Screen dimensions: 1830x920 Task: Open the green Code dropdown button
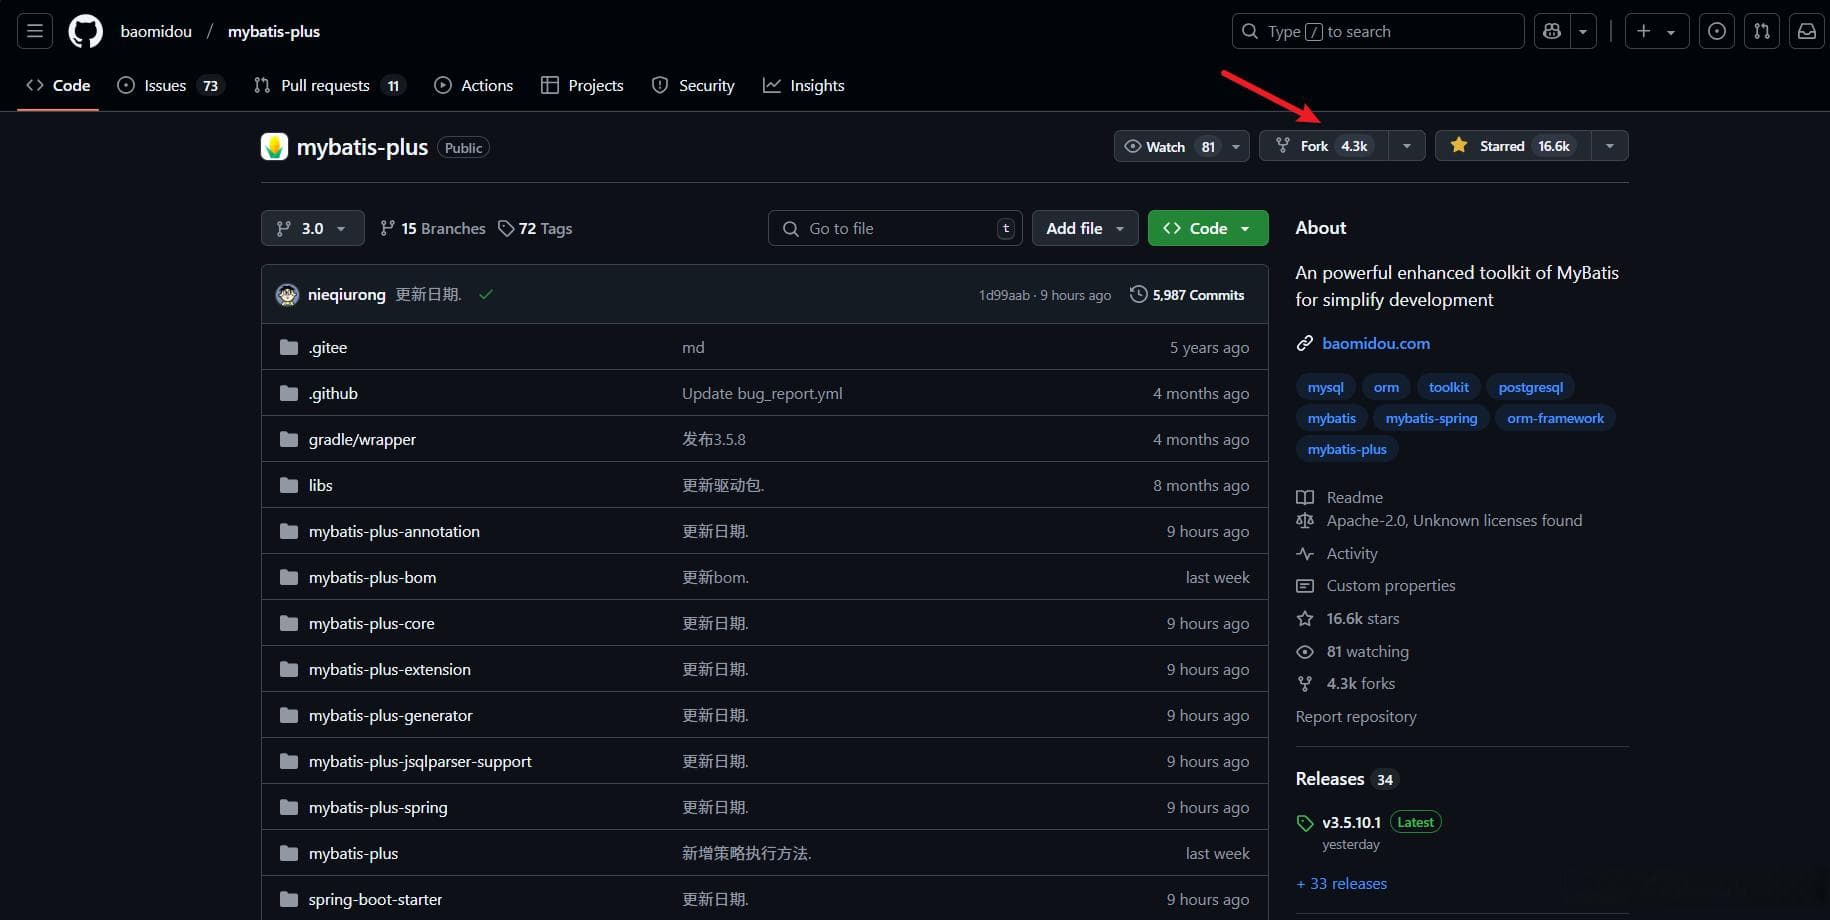(1208, 228)
